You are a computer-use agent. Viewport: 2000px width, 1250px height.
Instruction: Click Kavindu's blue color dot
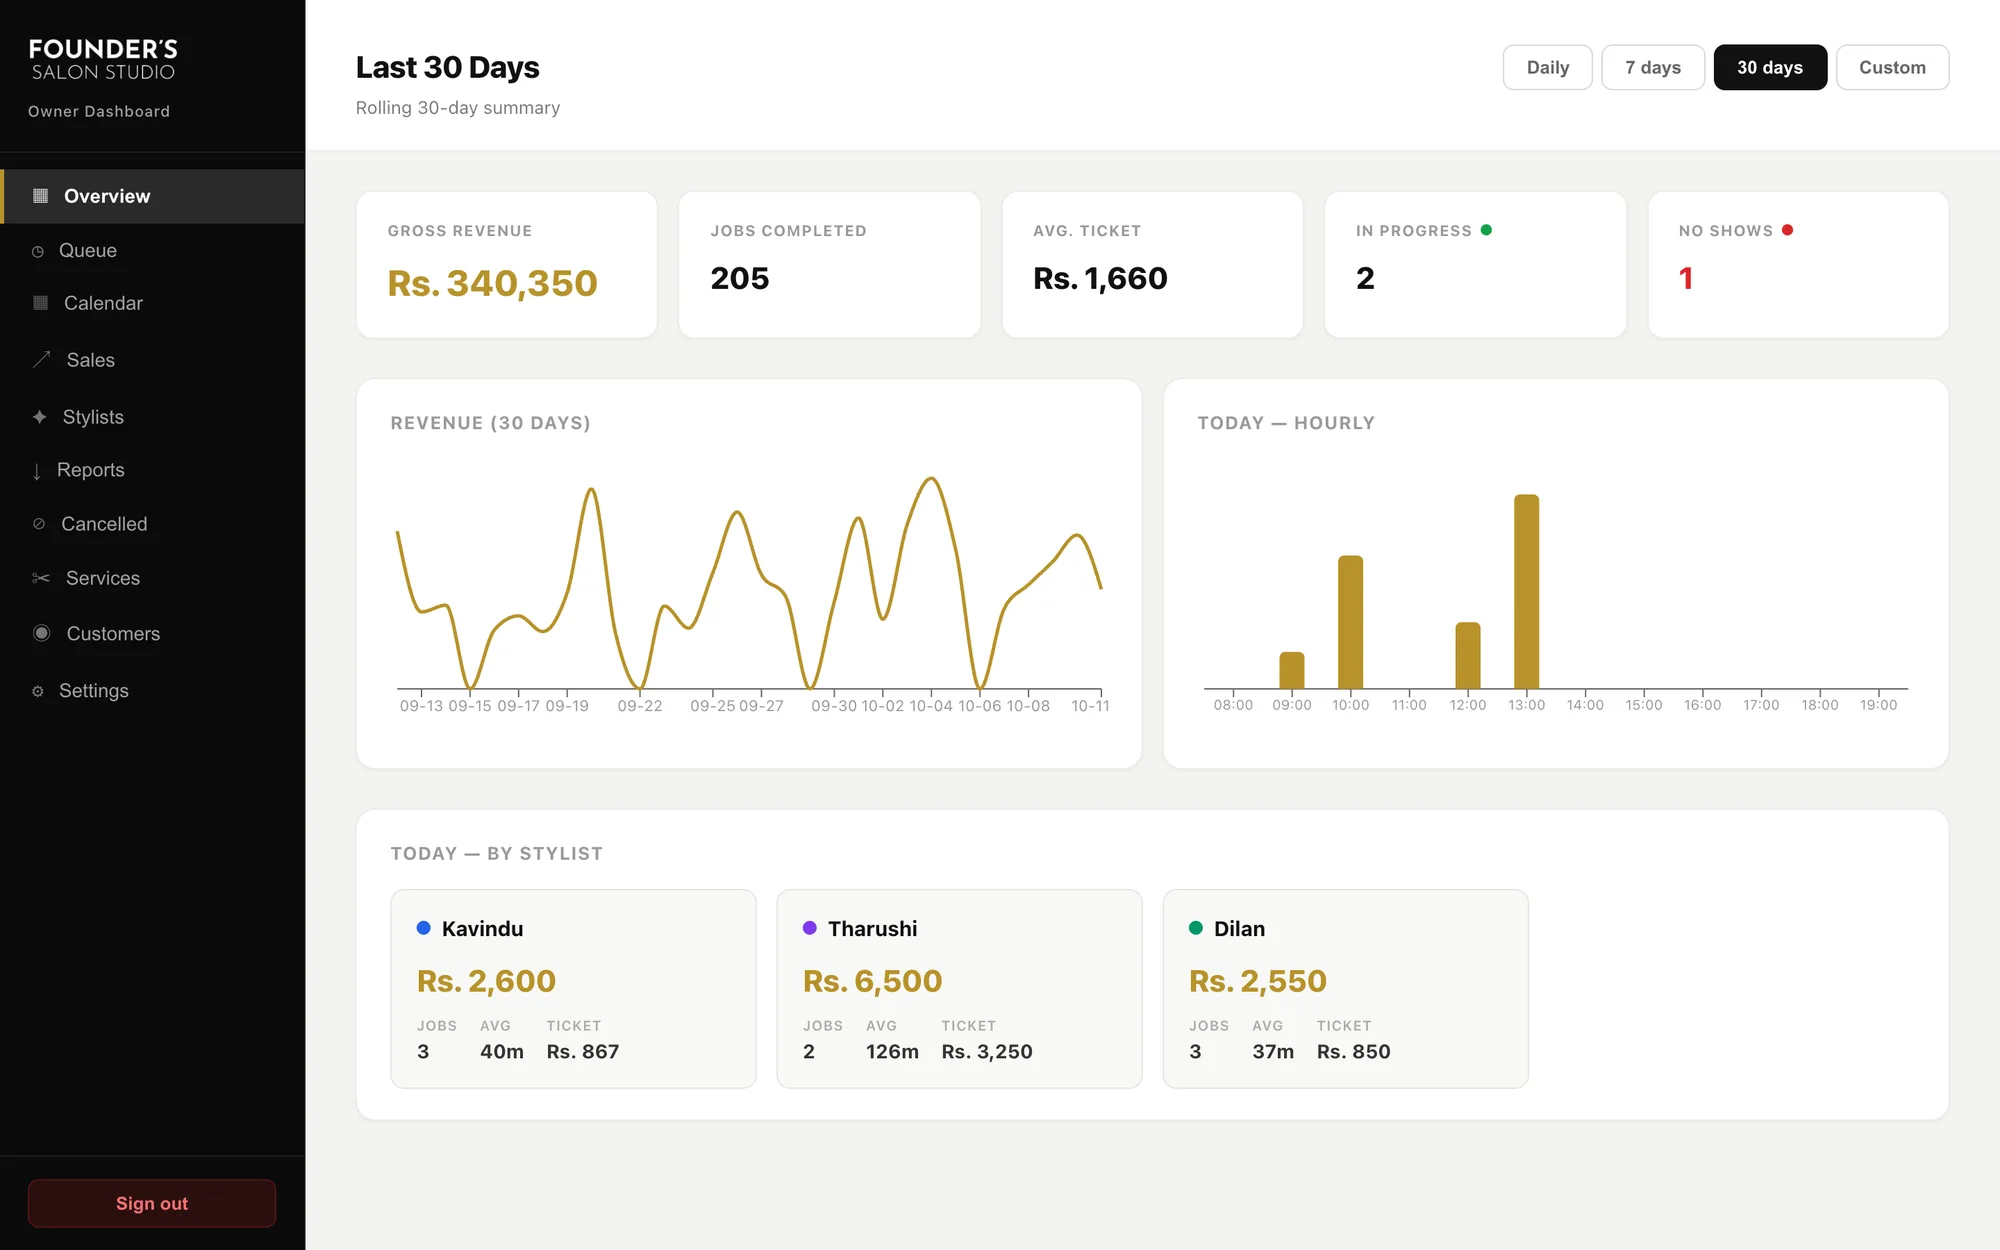coord(423,928)
